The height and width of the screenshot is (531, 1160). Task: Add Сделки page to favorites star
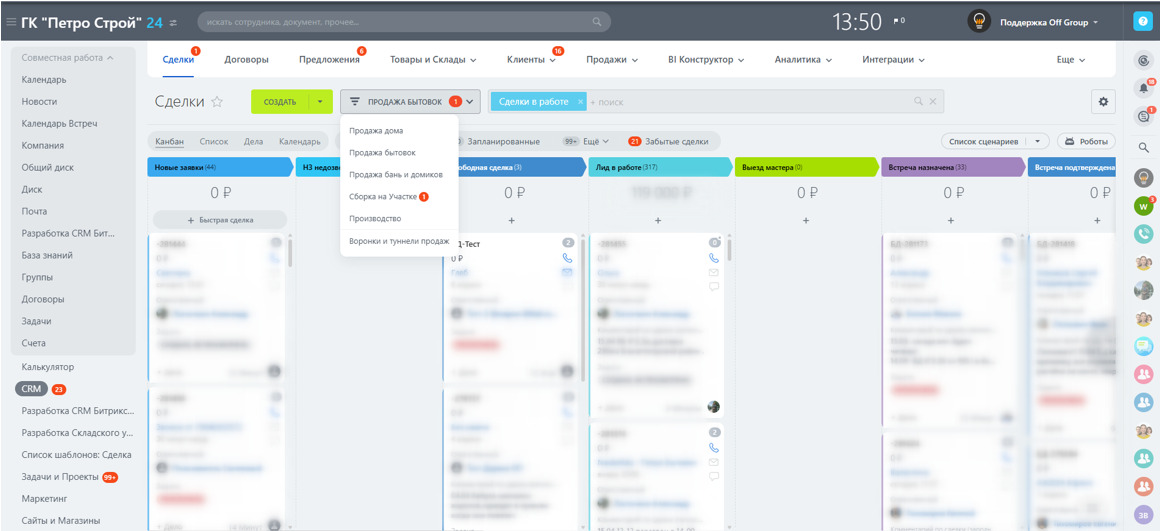click(217, 102)
